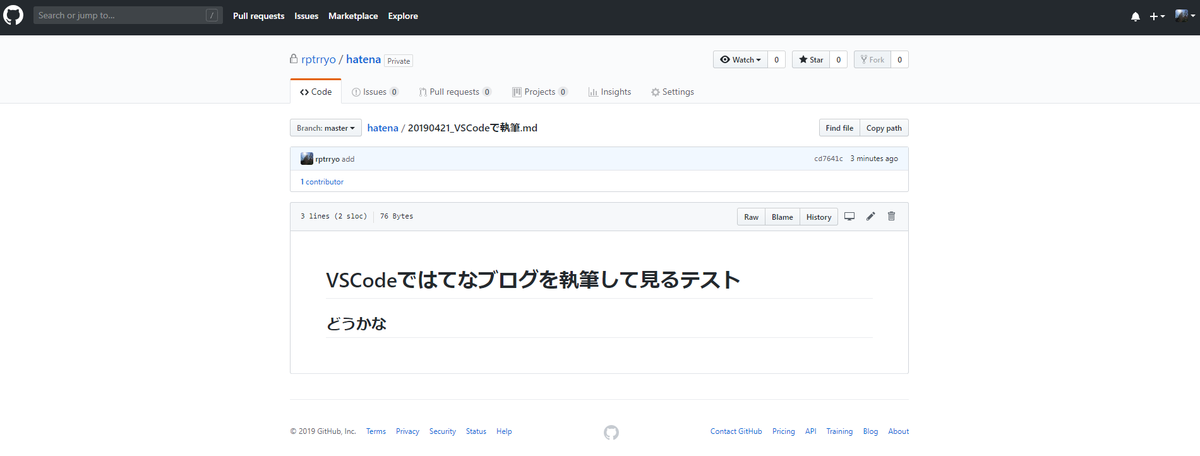
Task: Open the footer Terms link
Action: [376, 432]
